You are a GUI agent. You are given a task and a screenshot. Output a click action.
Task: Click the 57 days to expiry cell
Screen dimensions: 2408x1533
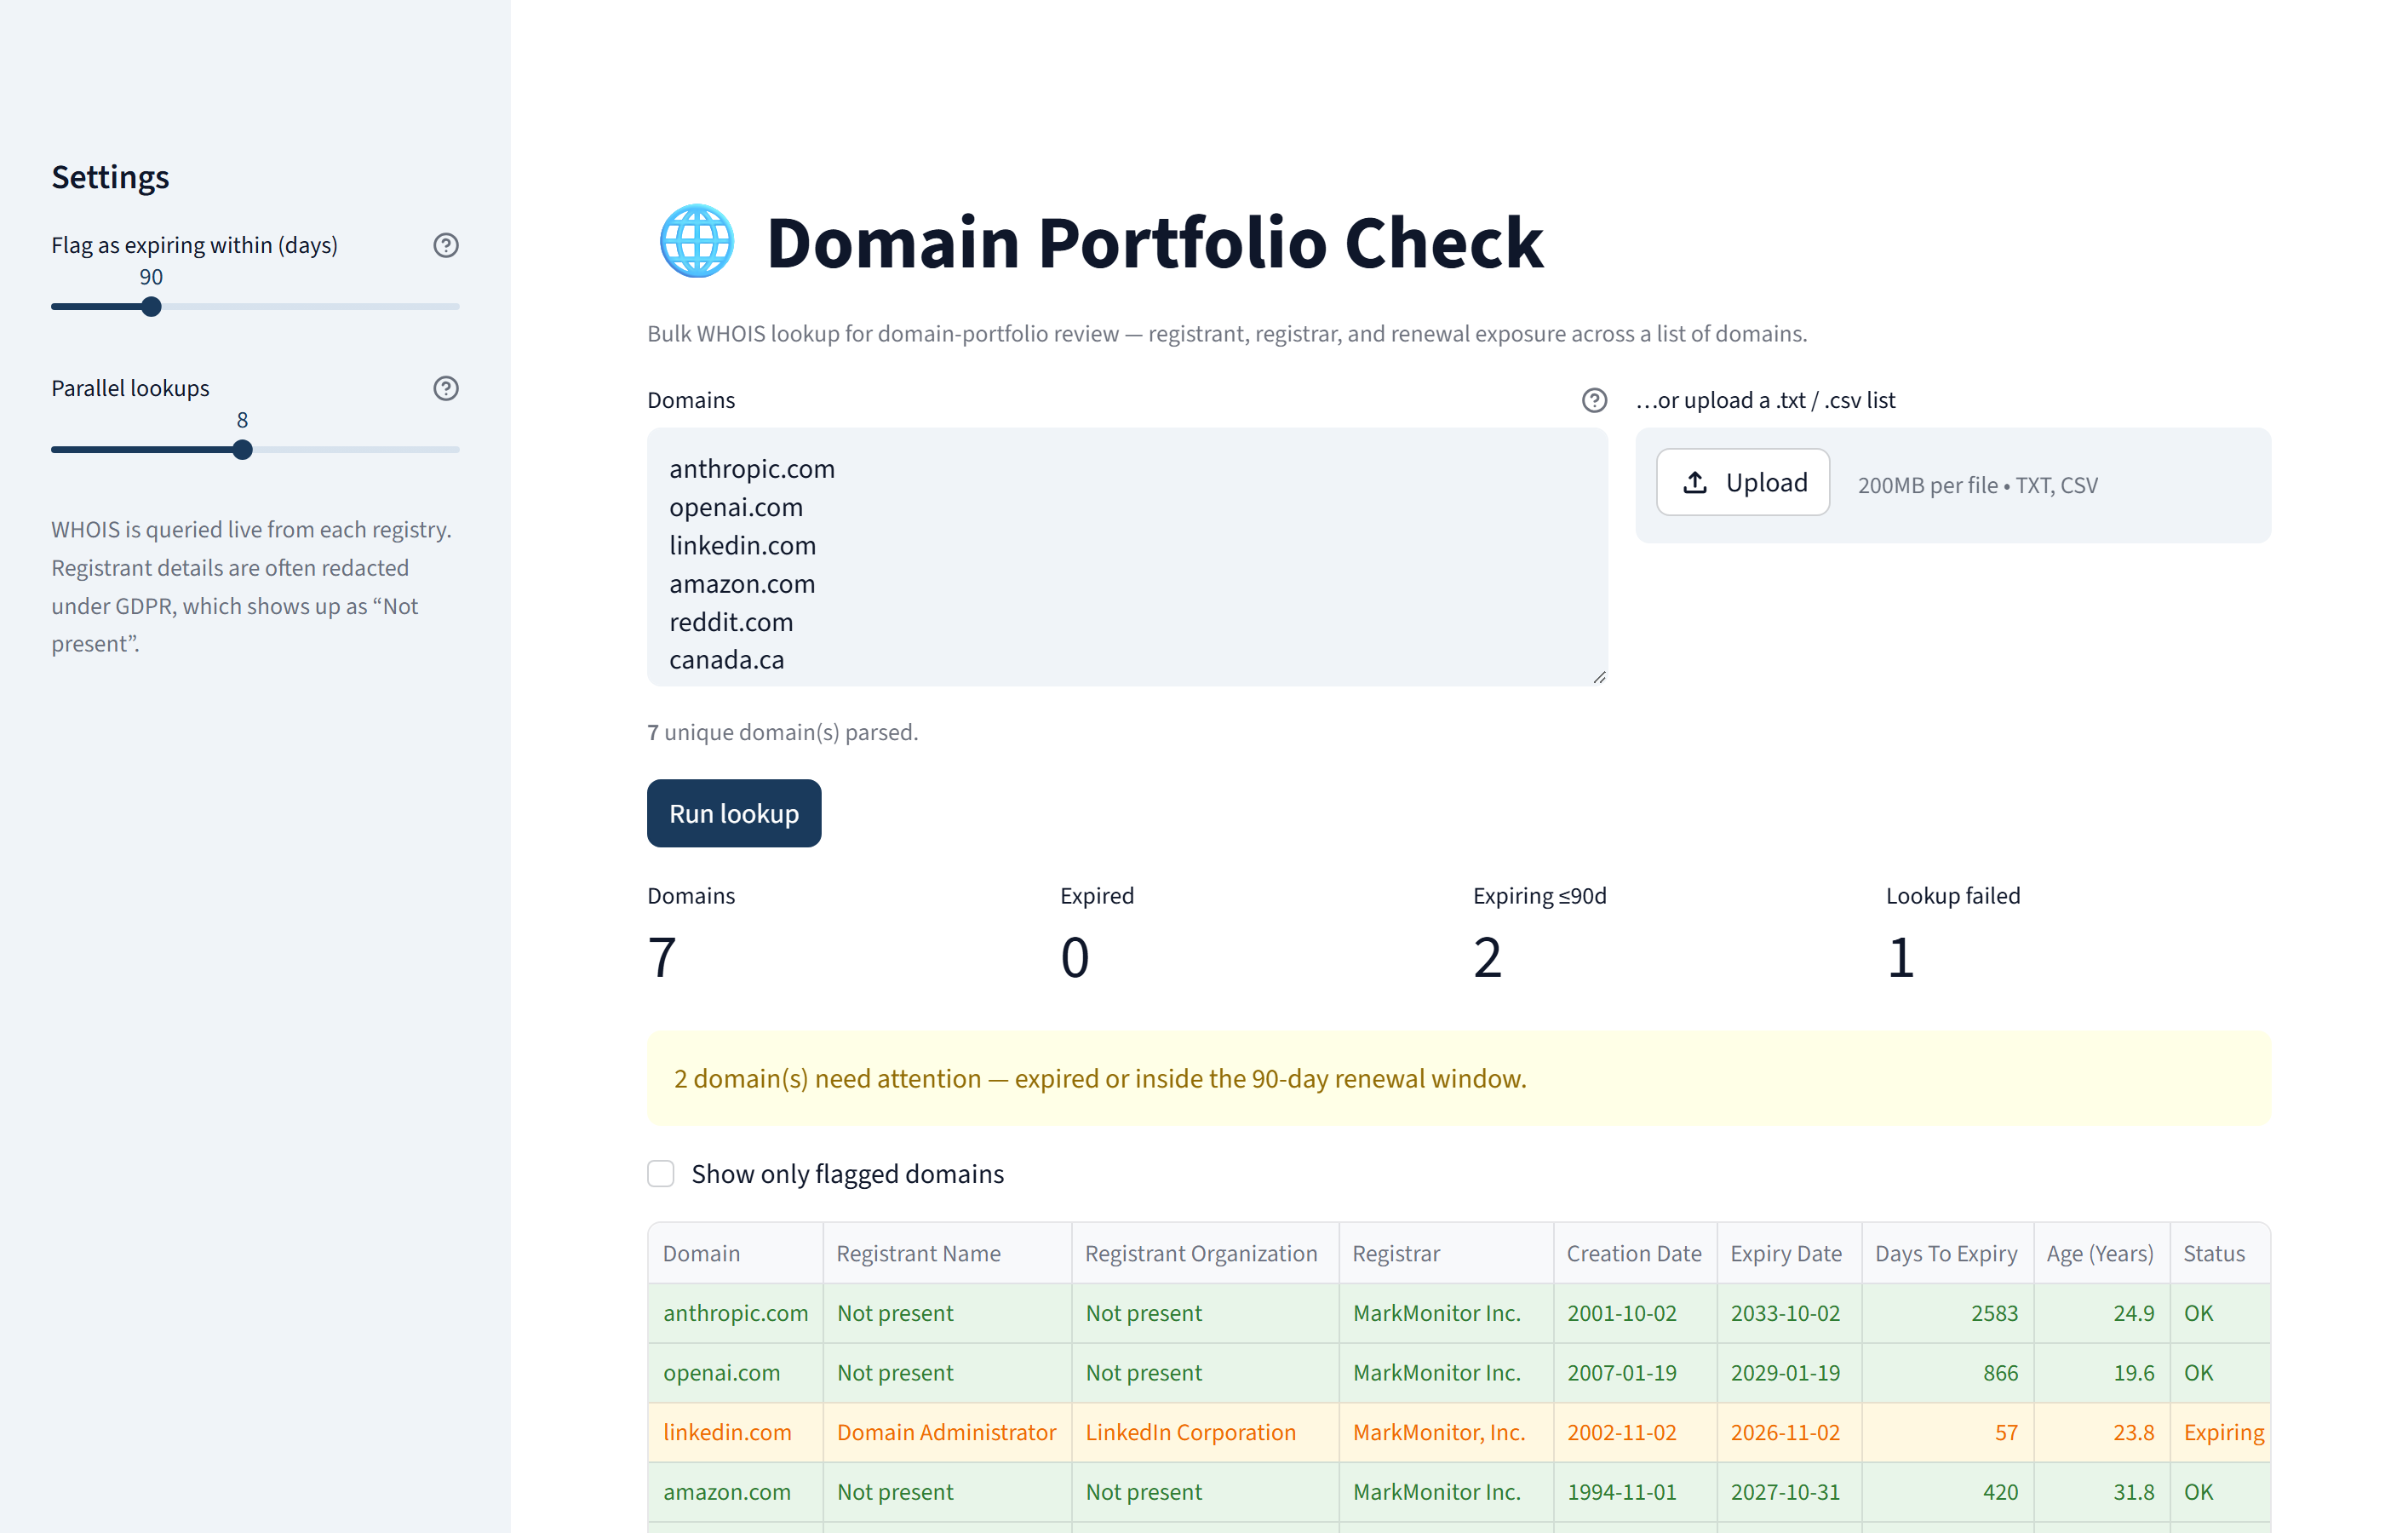(x=1947, y=1432)
